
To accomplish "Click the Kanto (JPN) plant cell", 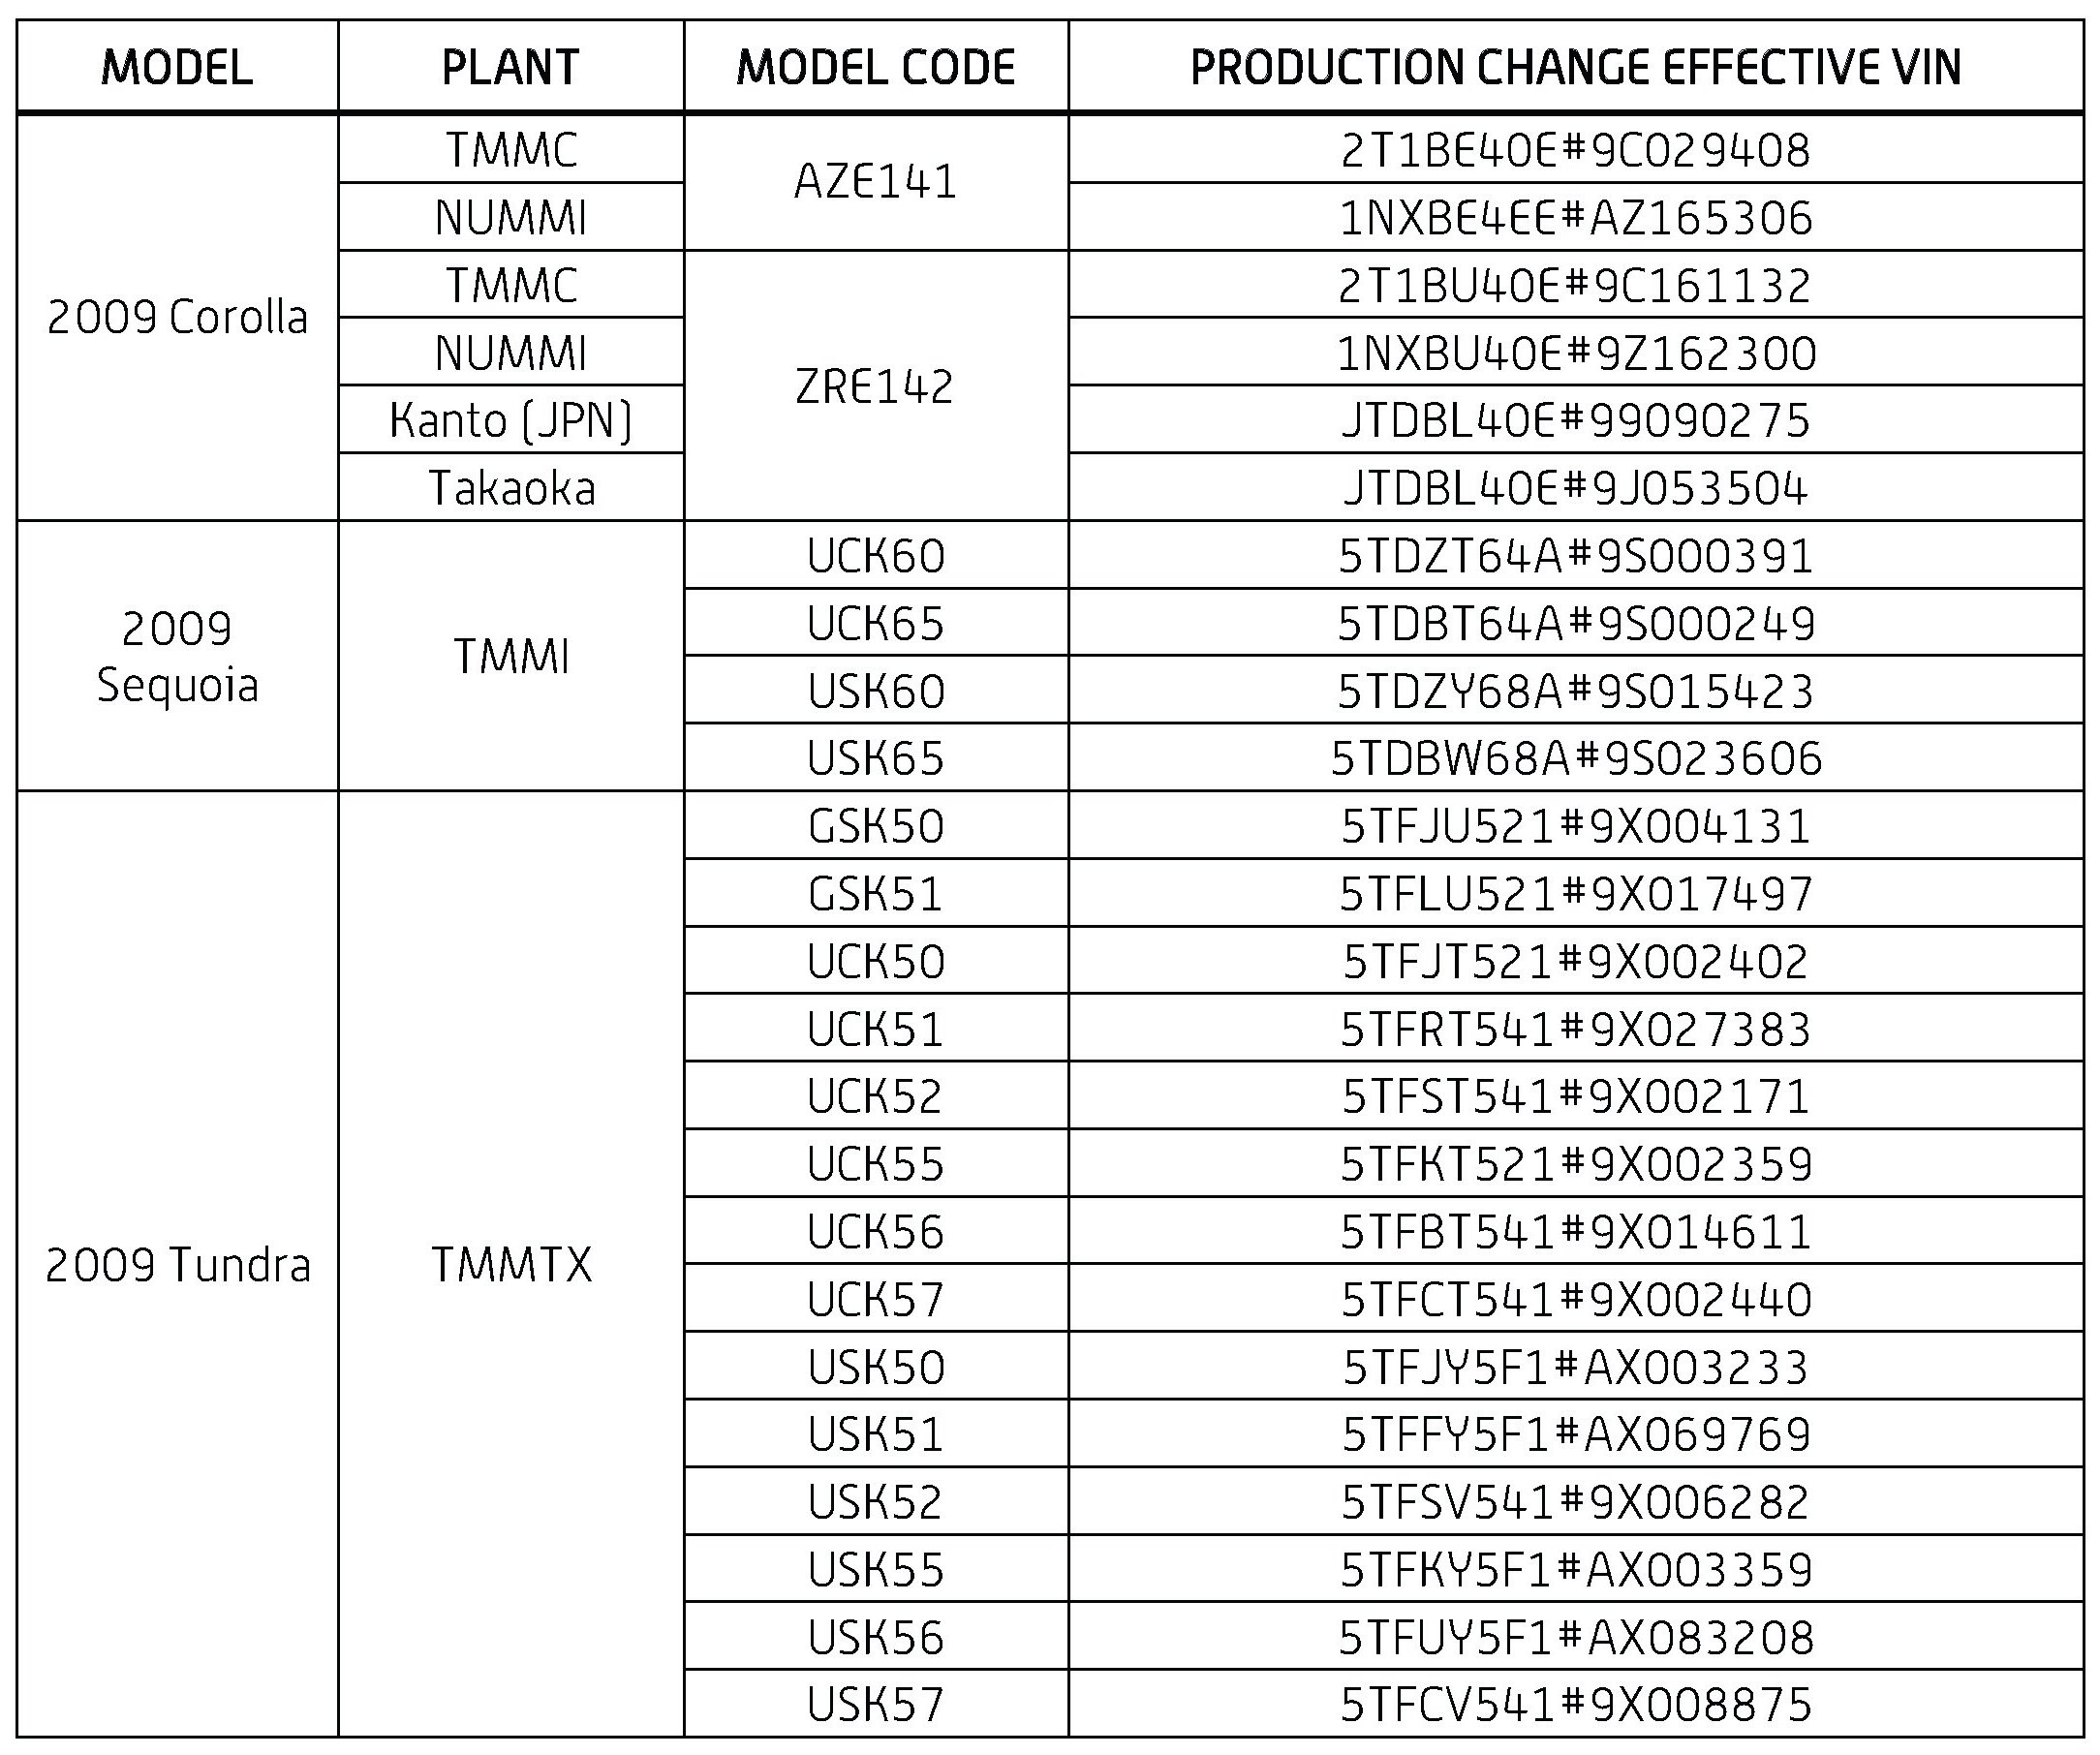I will click(511, 420).
